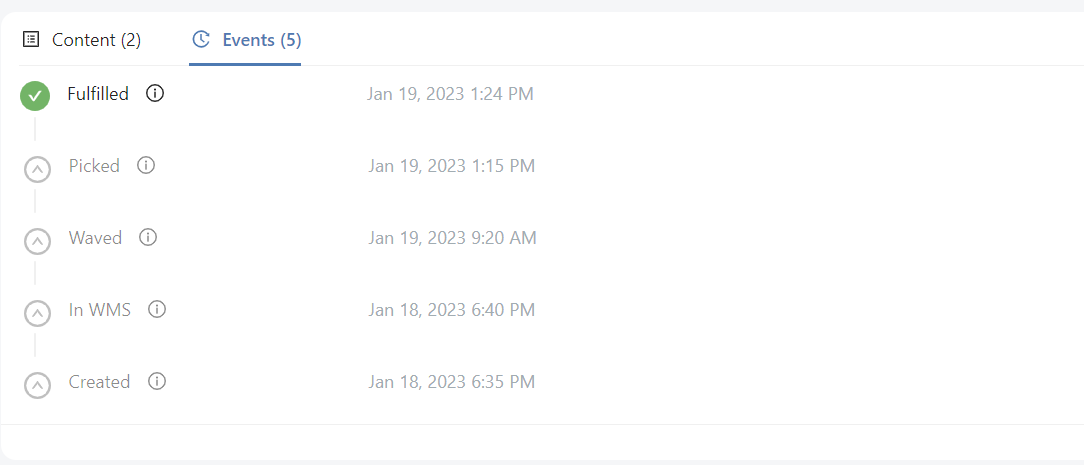Click the Fulfilled timestamp Jan 19, 1:24 PM
The width and height of the screenshot is (1084, 465).
(x=450, y=94)
